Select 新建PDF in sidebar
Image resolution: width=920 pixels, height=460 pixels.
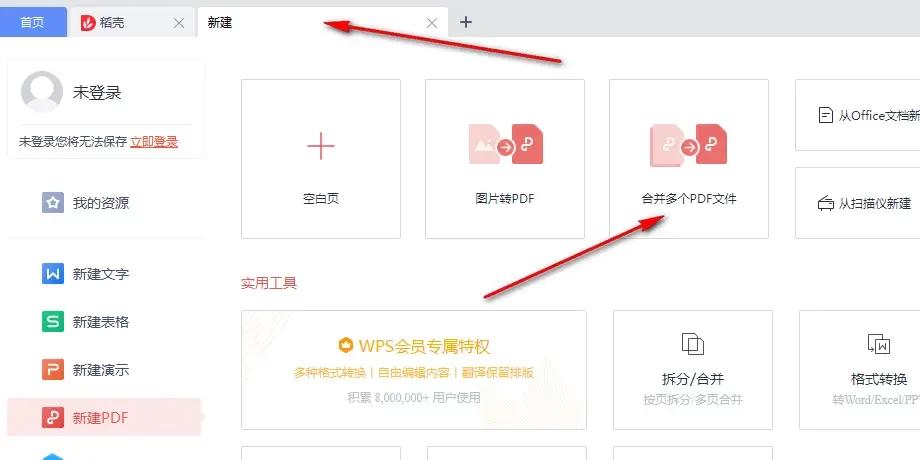(x=104, y=418)
